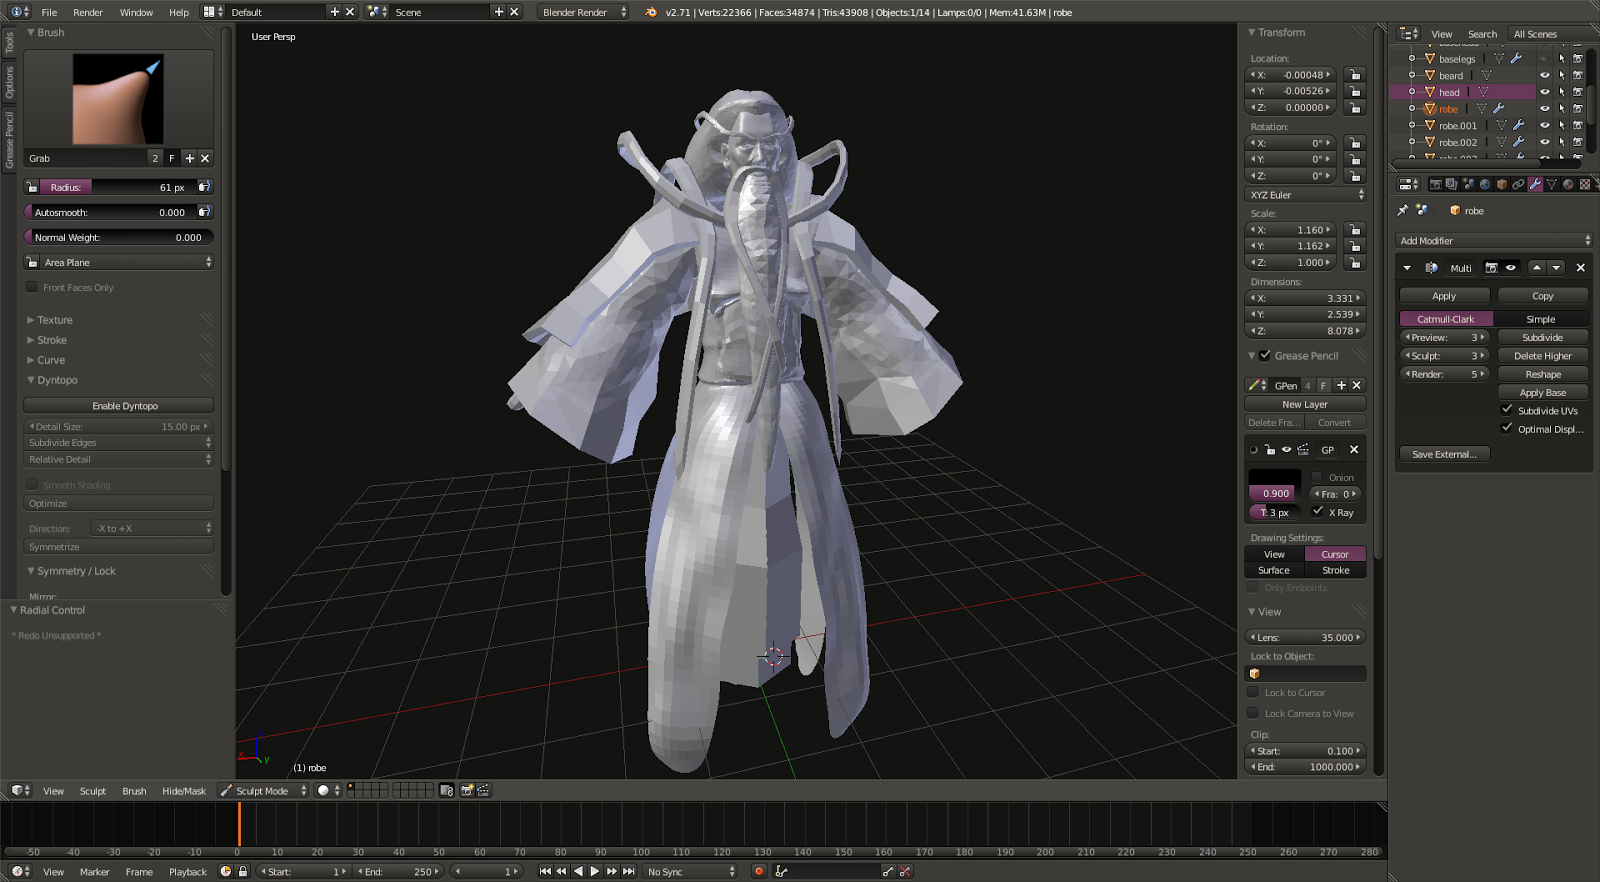Click the Delete Higher button
Screen dimensions: 1600x882
[1543, 356]
